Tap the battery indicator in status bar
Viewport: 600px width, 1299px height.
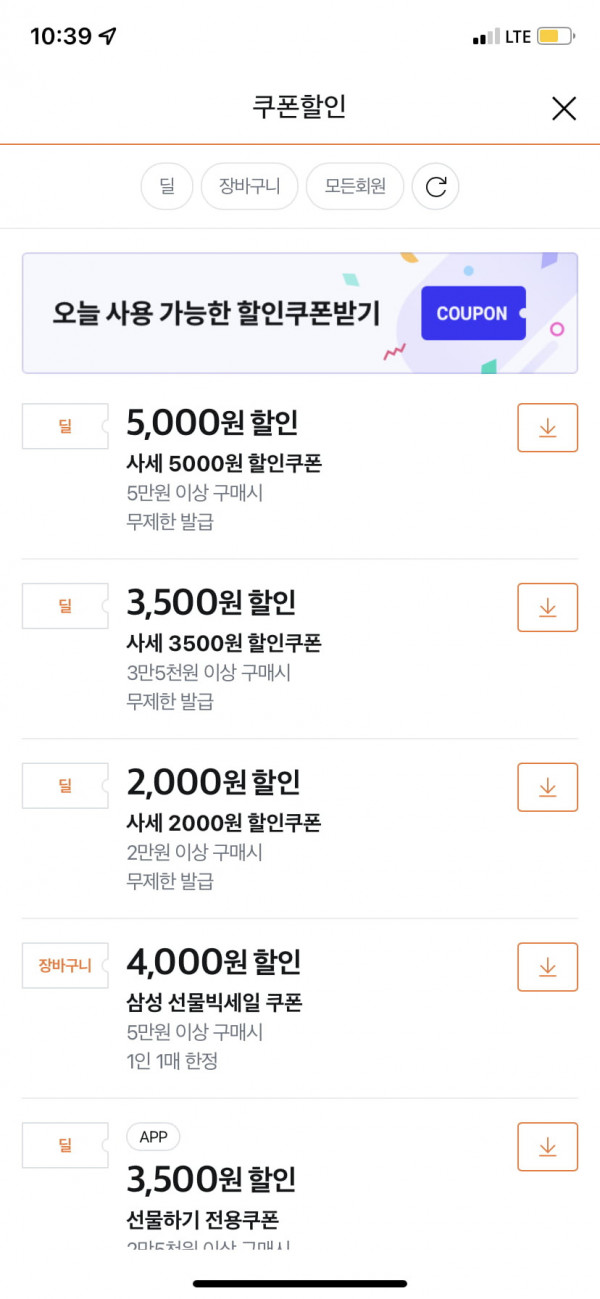556,36
